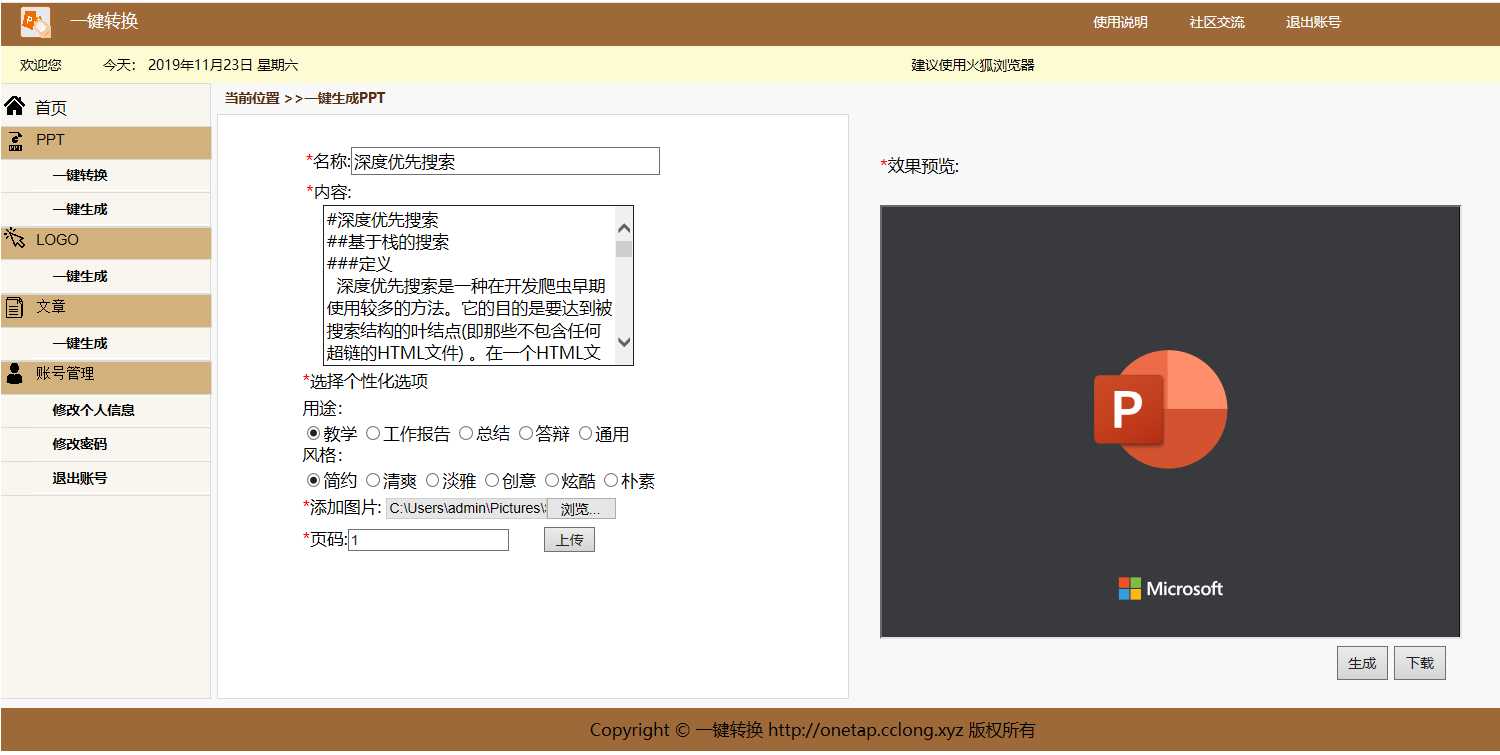Click the PPT preview thumbnail area

[1170, 421]
